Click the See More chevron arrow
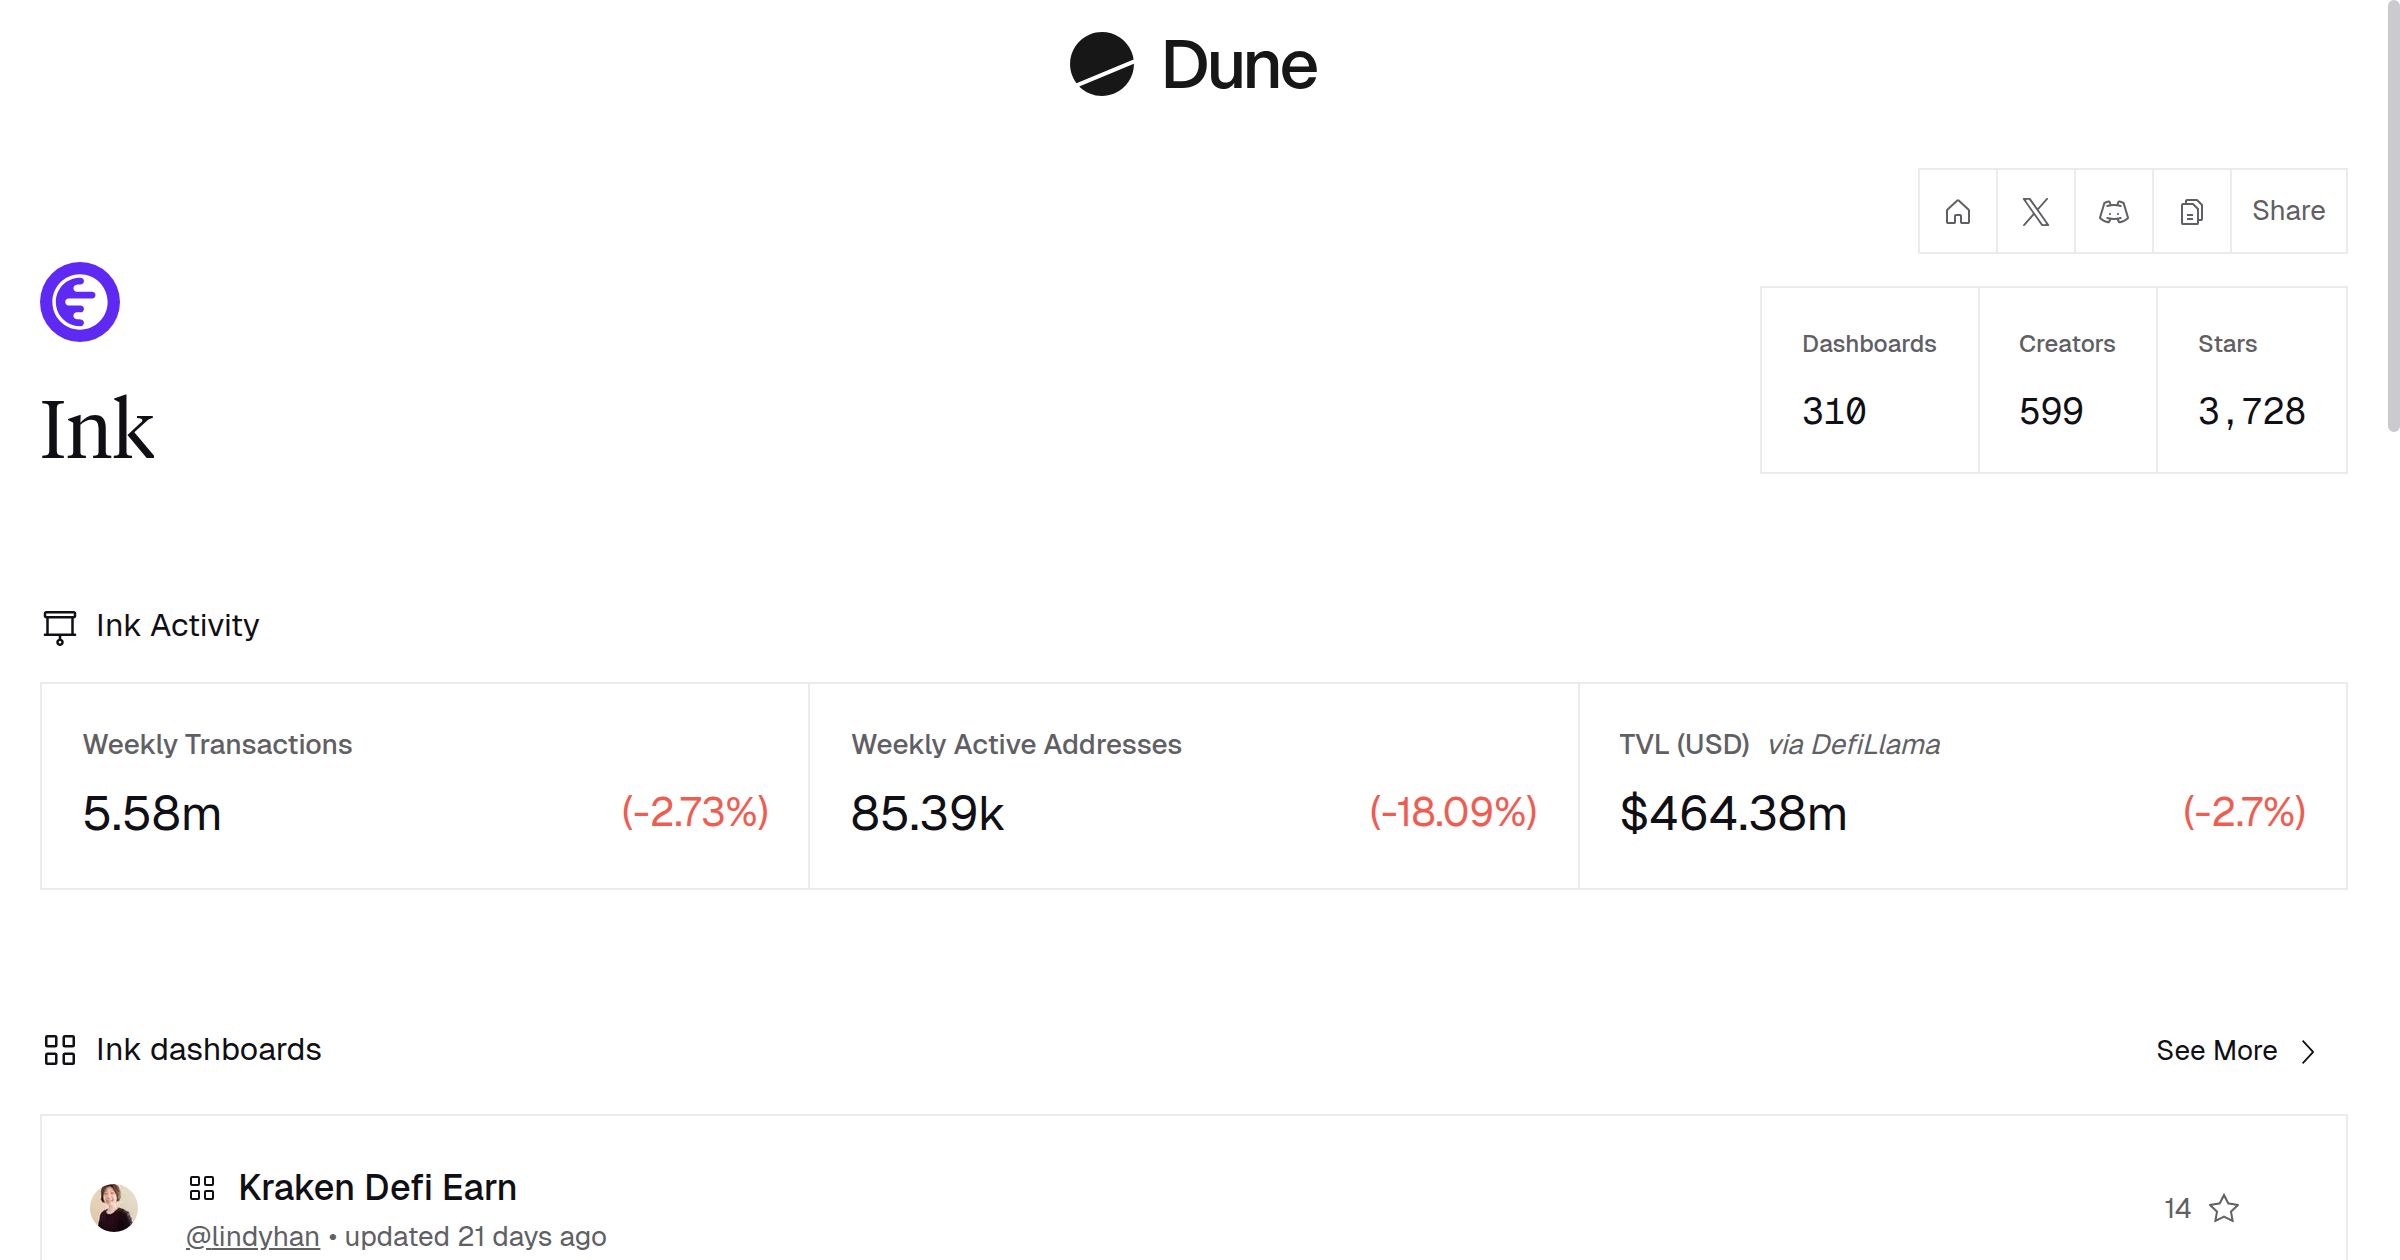Screen dimensions: 2400x1260 tap(2308, 1052)
